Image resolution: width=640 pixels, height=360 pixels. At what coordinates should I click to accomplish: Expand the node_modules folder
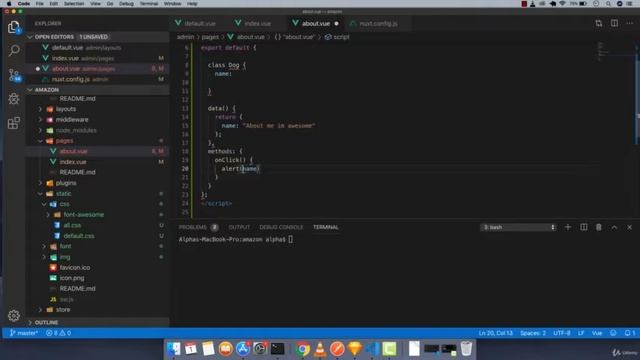pos(76,130)
